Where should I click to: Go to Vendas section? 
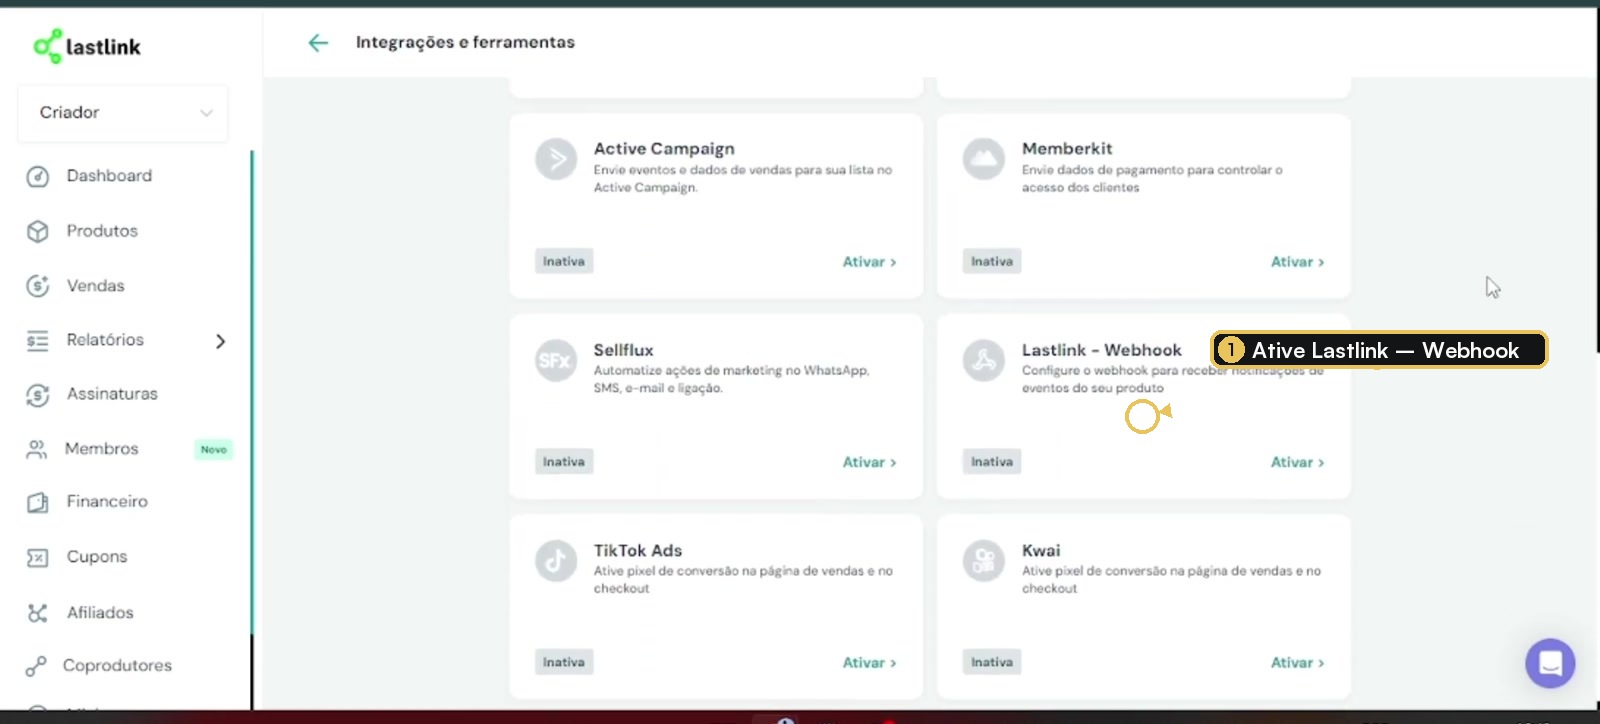(96, 286)
